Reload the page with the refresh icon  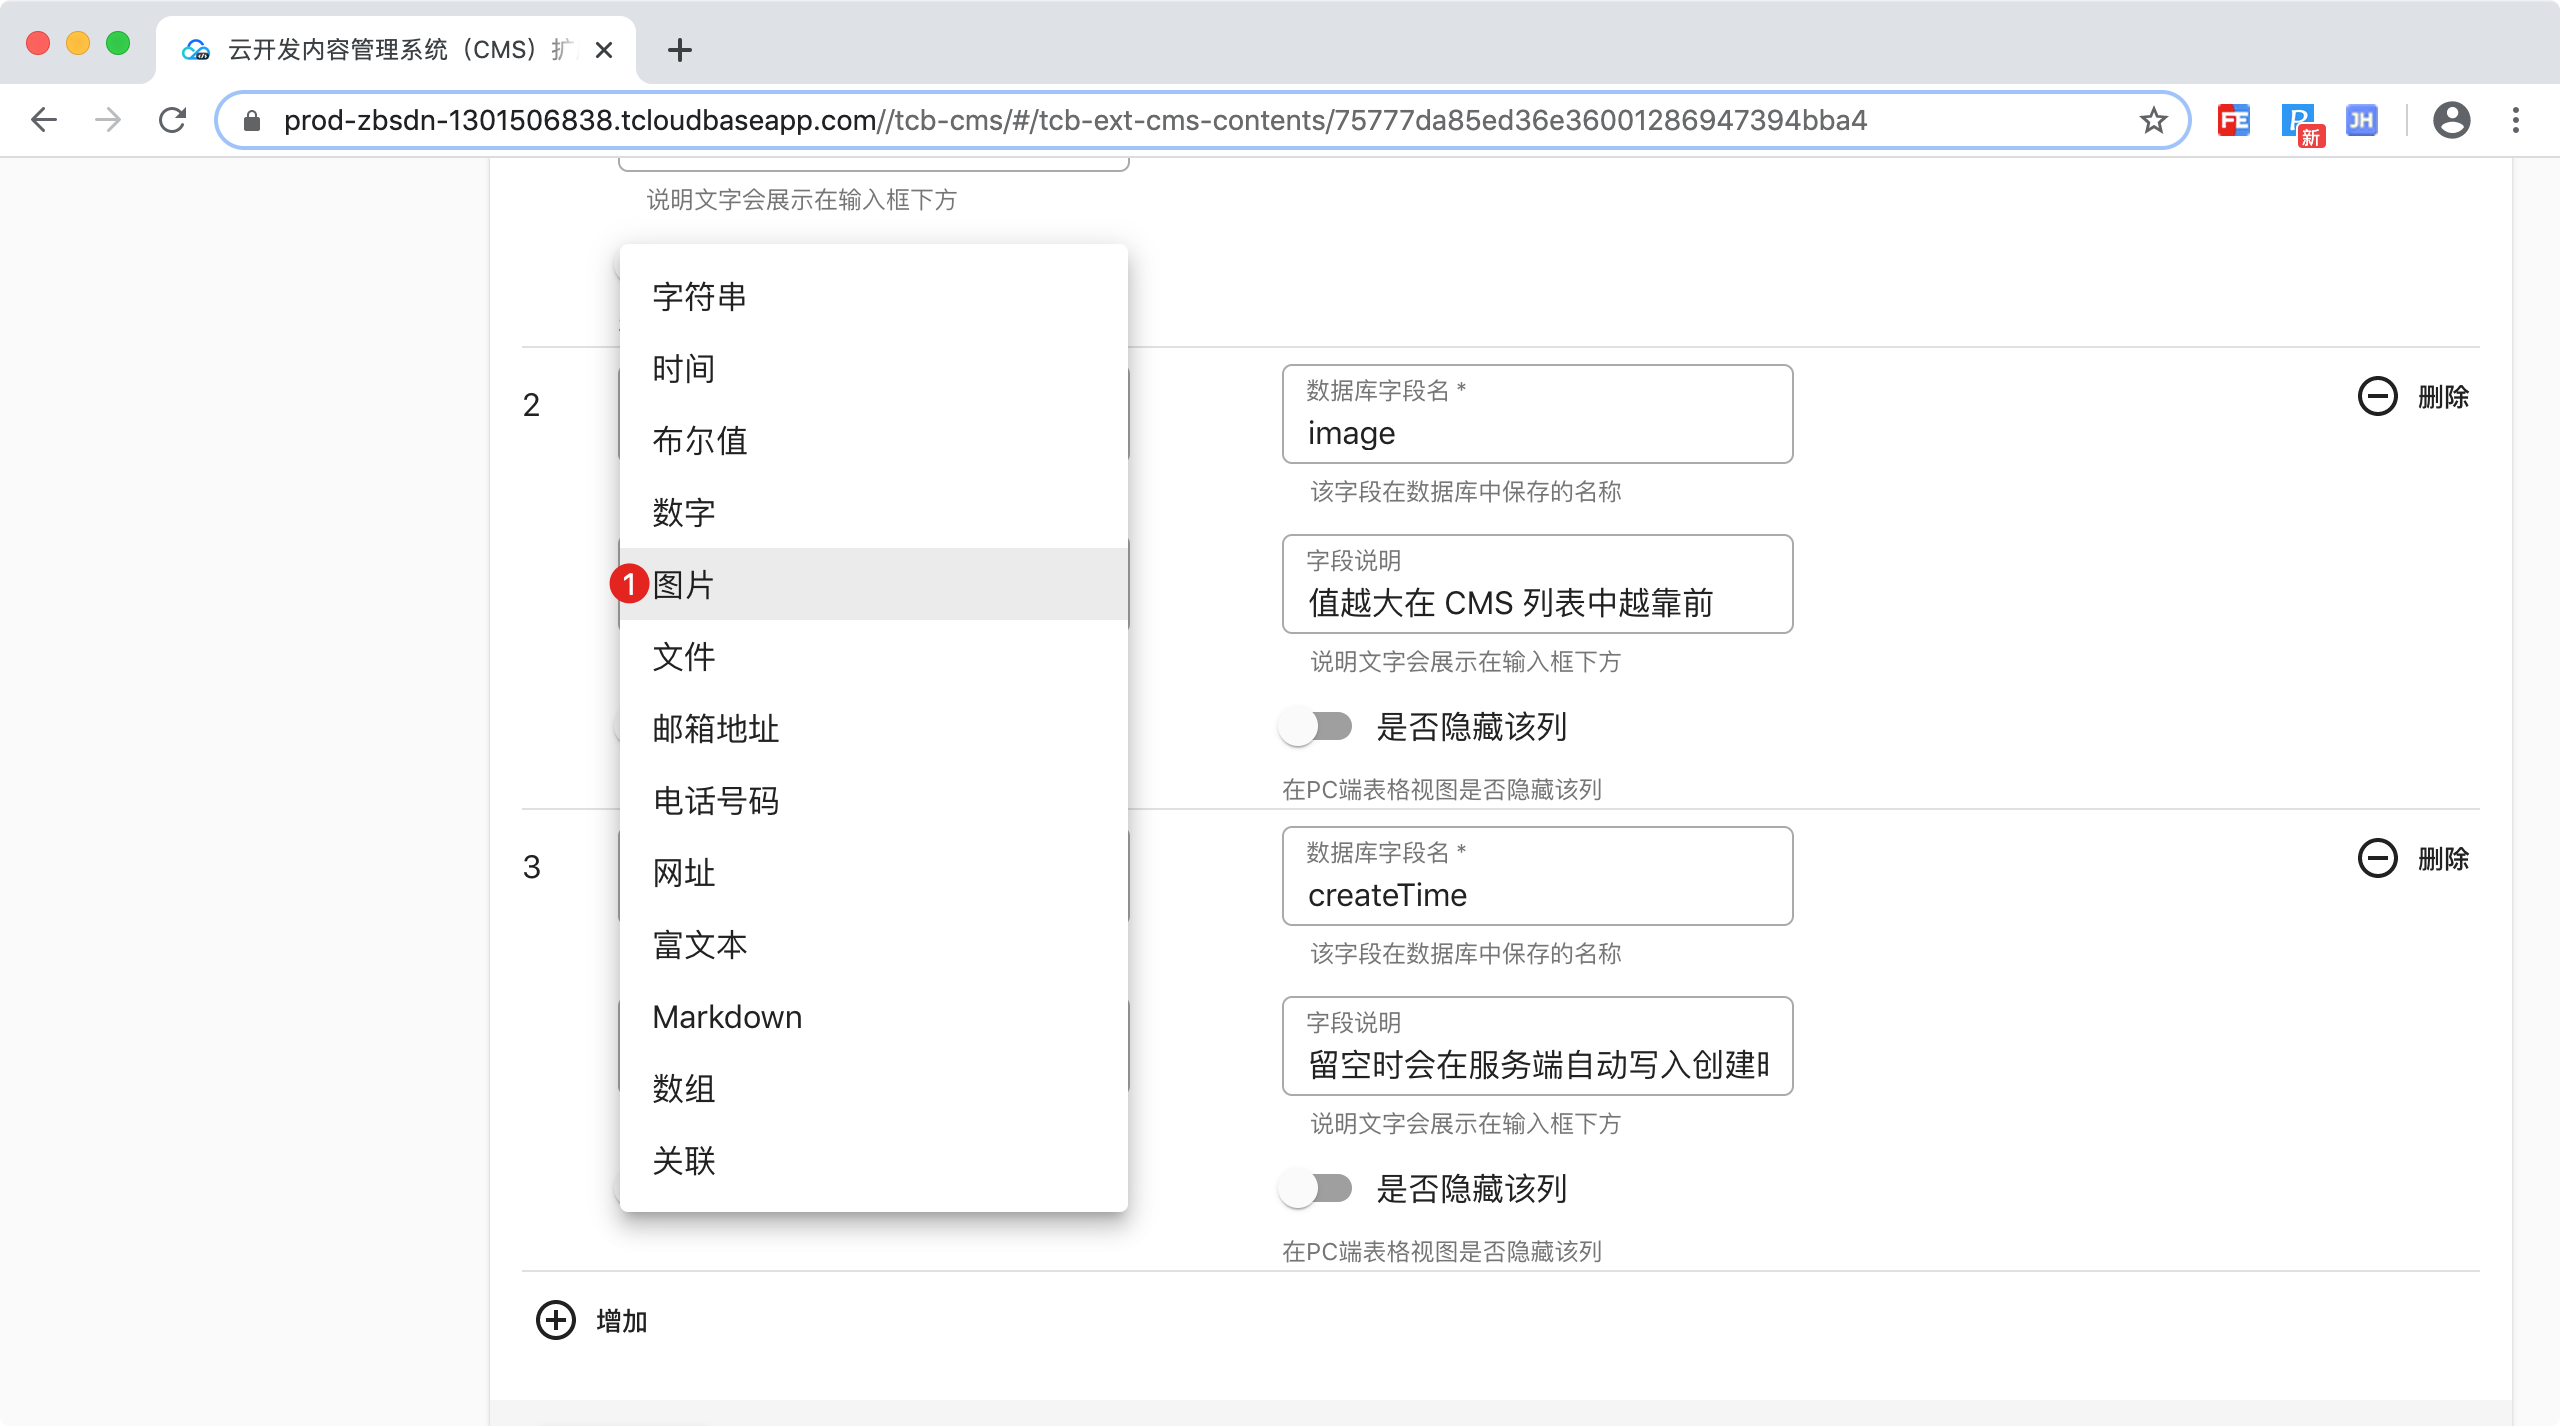coord(173,121)
